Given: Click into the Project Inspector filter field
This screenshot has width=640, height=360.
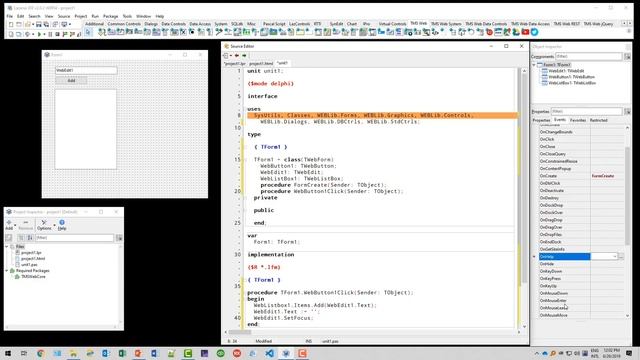Looking at the screenshot, I should tap(74, 238).
